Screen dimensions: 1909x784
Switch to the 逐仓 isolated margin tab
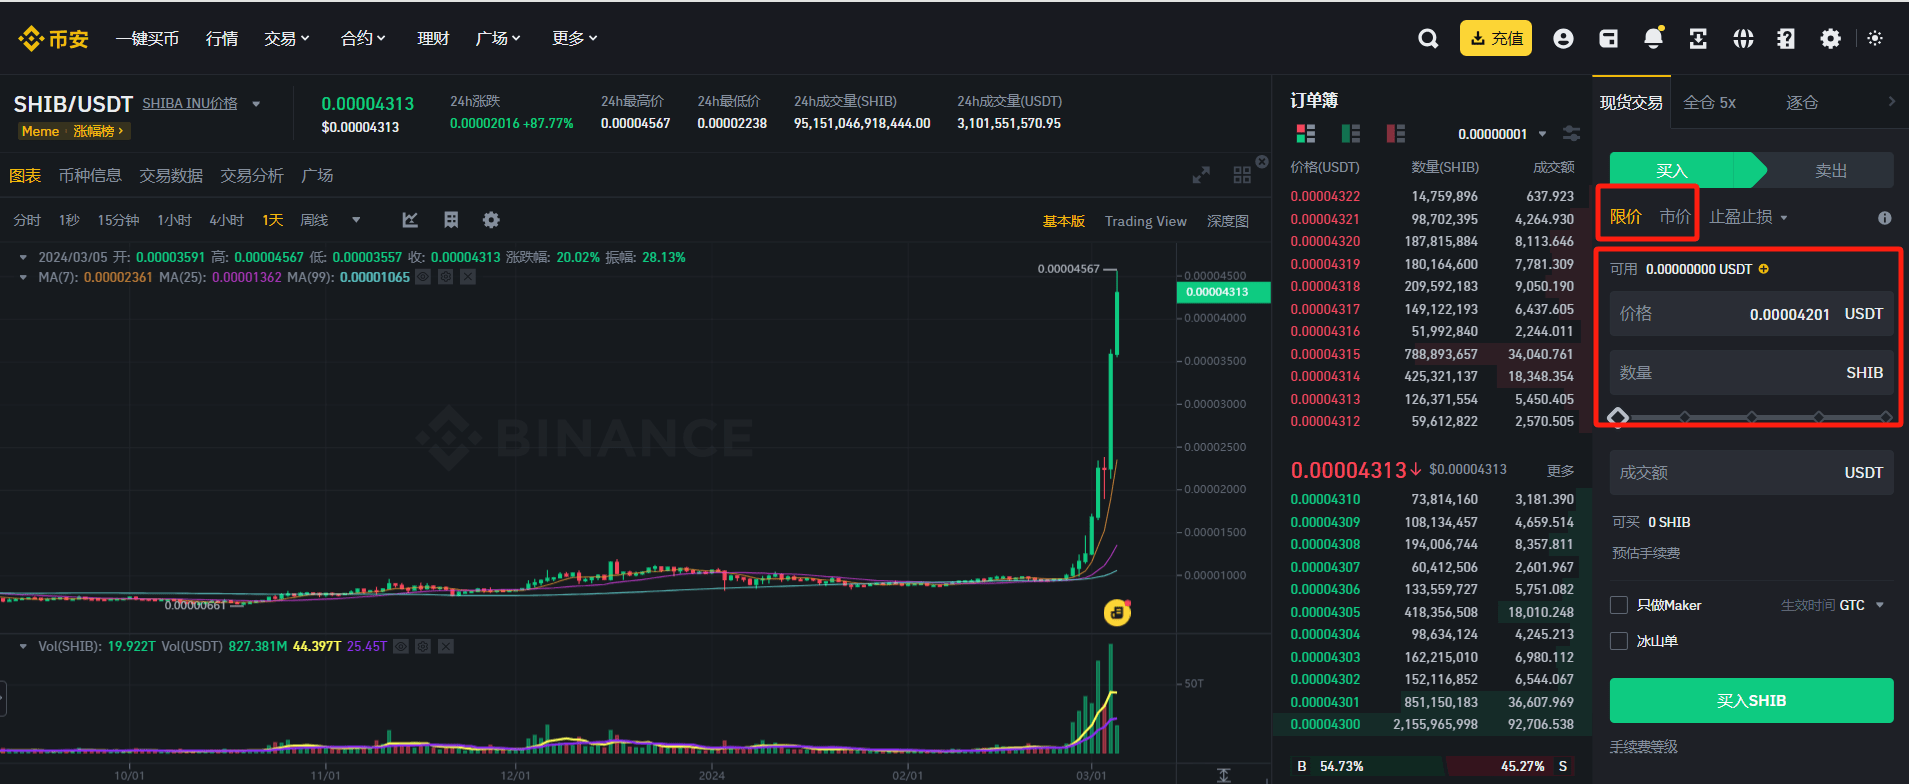tap(1802, 102)
